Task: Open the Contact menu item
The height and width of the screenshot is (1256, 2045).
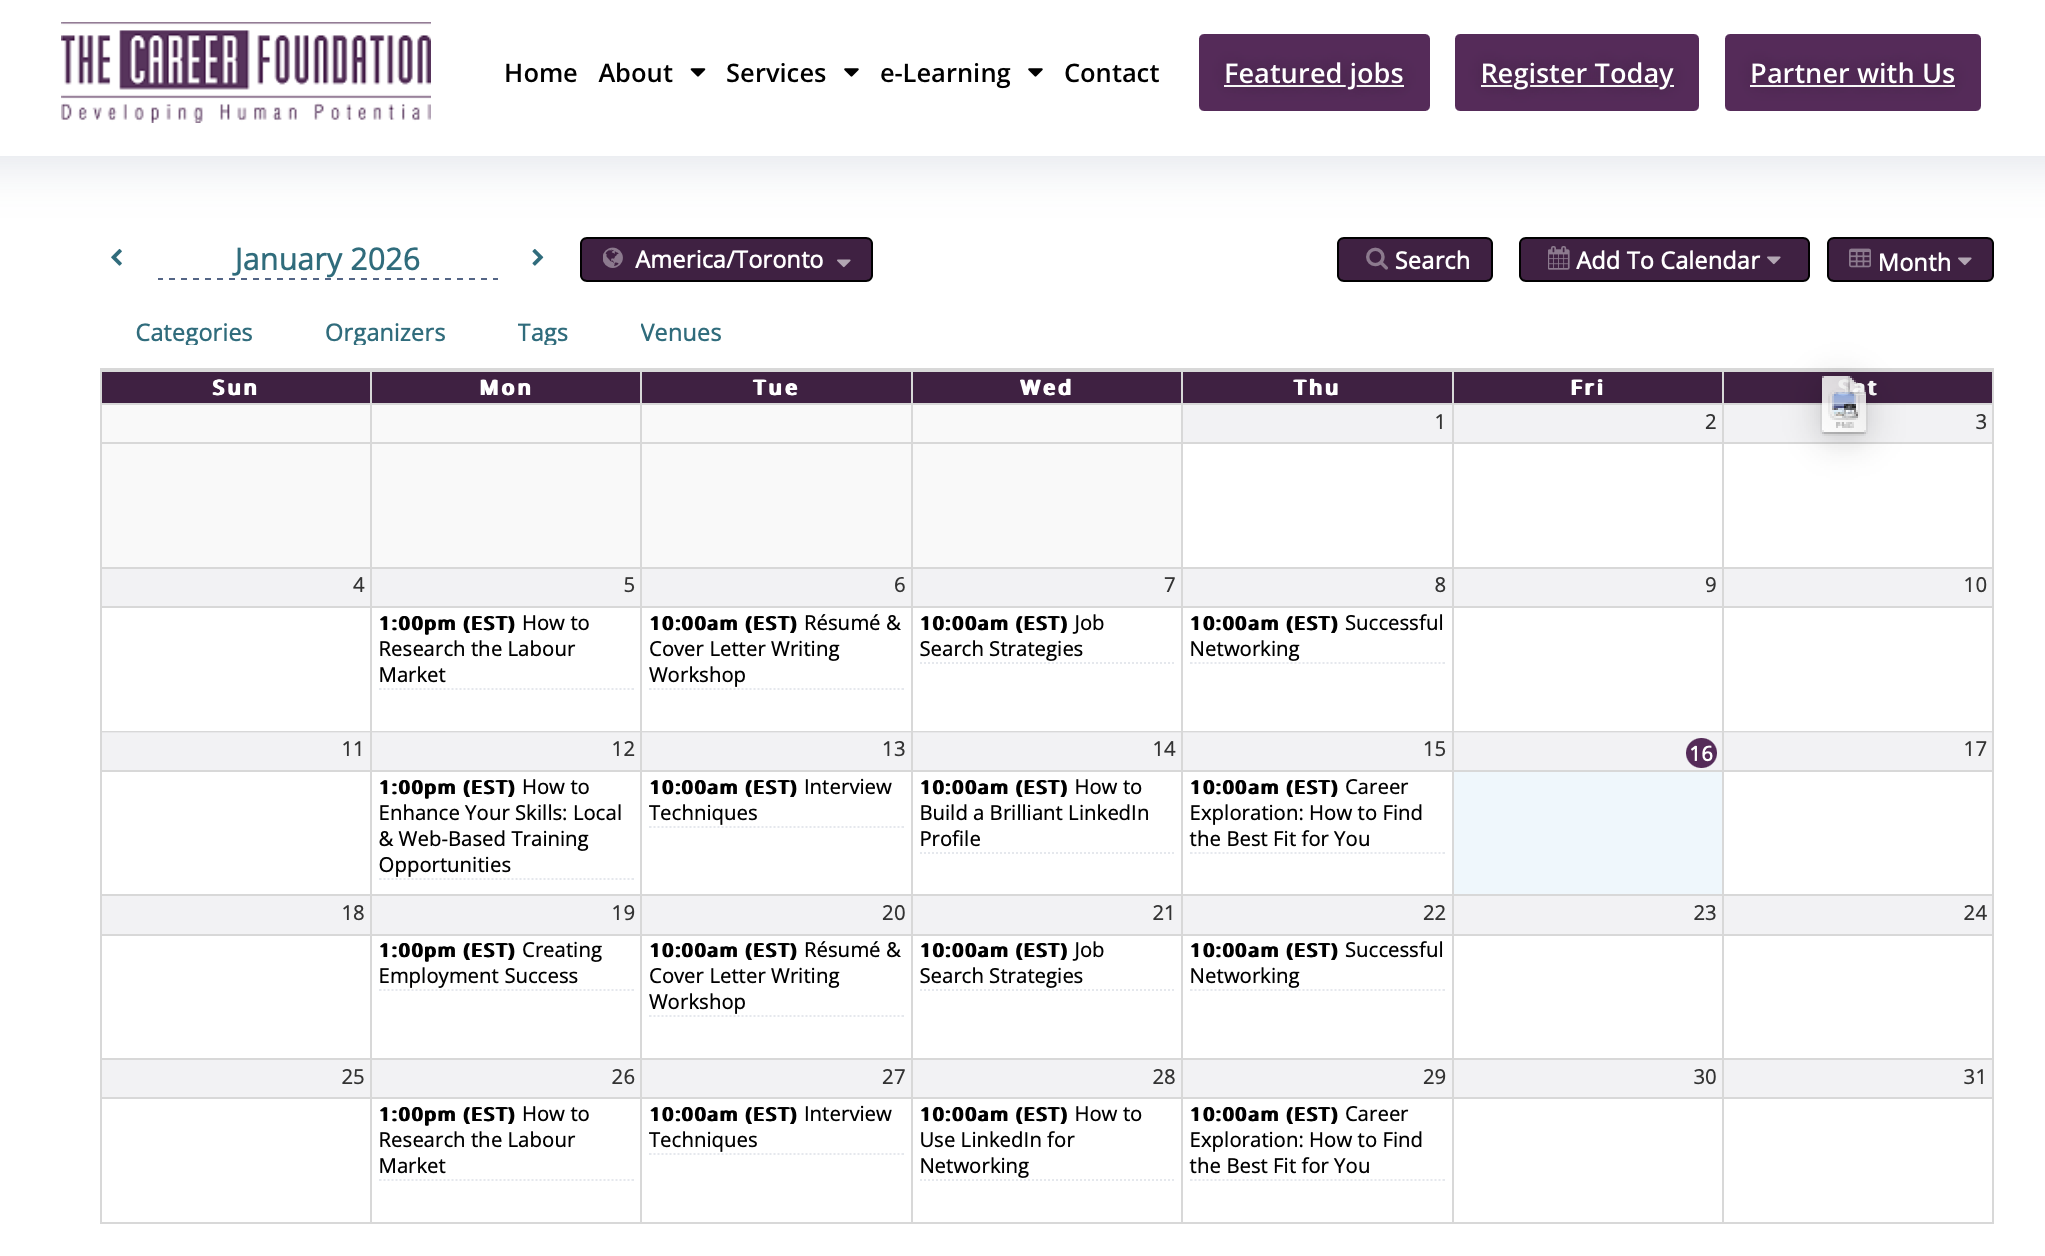Action: [1111, 73]
